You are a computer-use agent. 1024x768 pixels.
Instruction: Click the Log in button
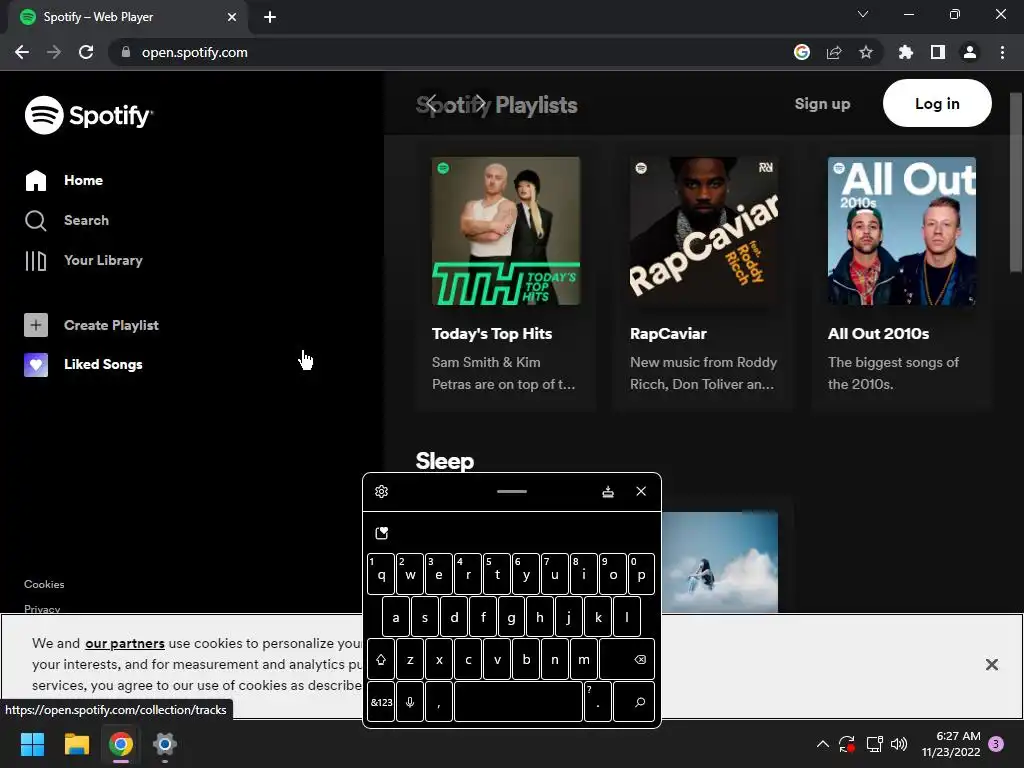[x=937, y=103]
